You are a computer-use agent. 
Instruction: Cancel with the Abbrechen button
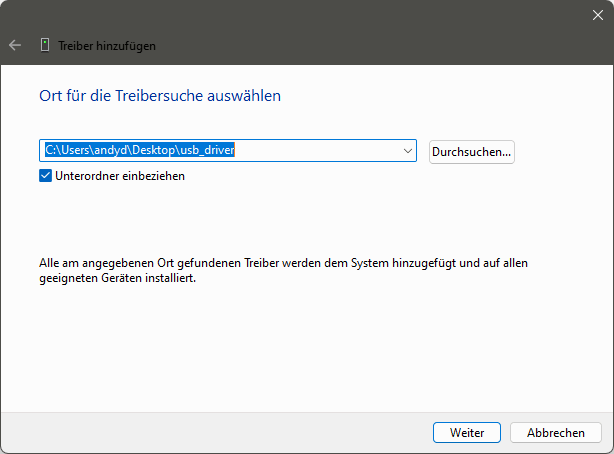coord(556,432)
